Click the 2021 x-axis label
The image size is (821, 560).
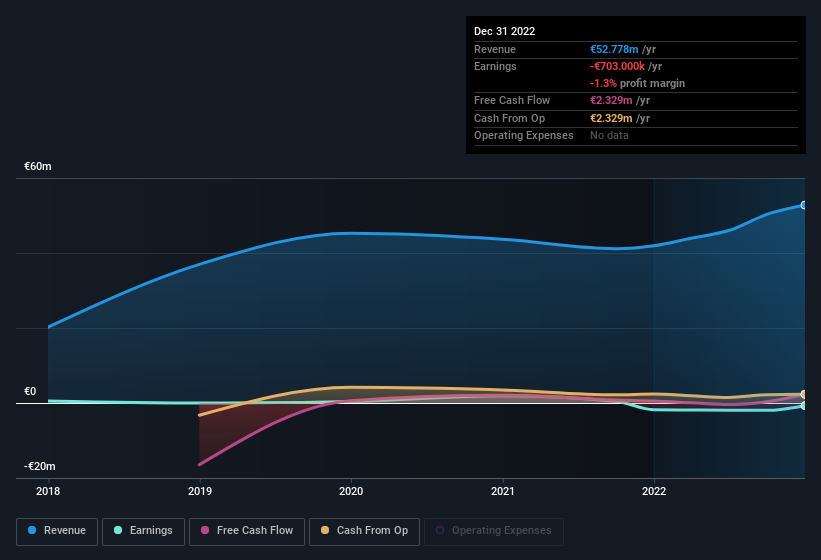click(x=503, y=491)
